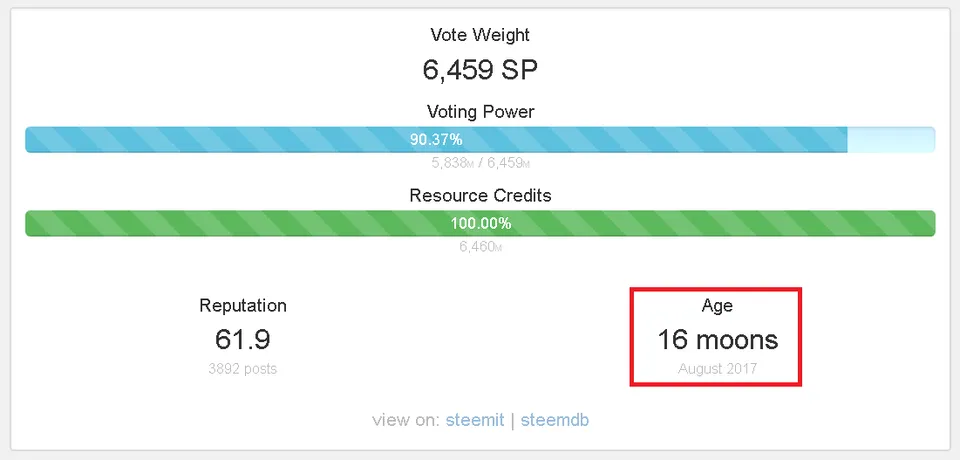Click the 100.00% resource credits label
The height and width of the screenshot is (460, 960).
tap(481, 224)
